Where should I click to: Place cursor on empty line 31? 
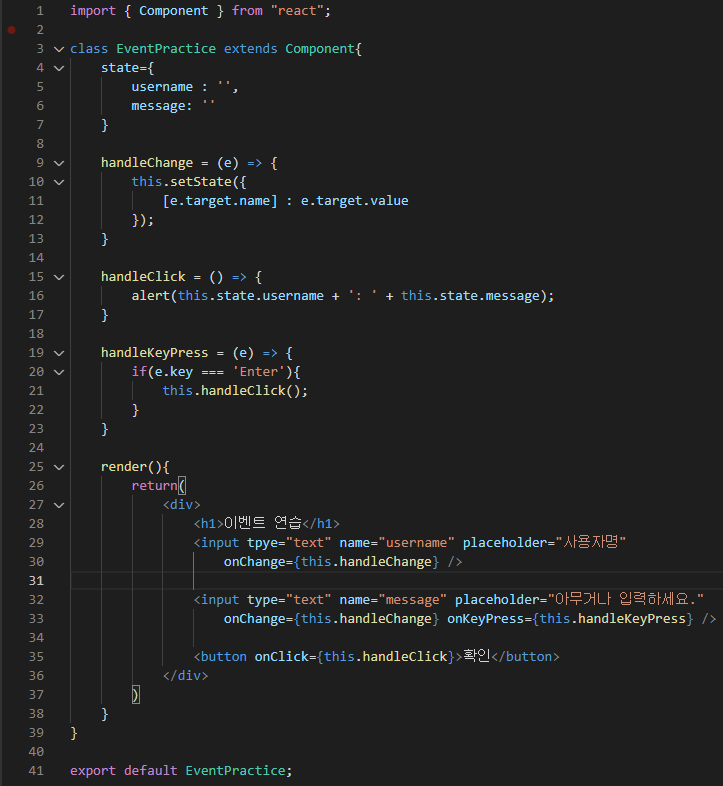(396, 580)
